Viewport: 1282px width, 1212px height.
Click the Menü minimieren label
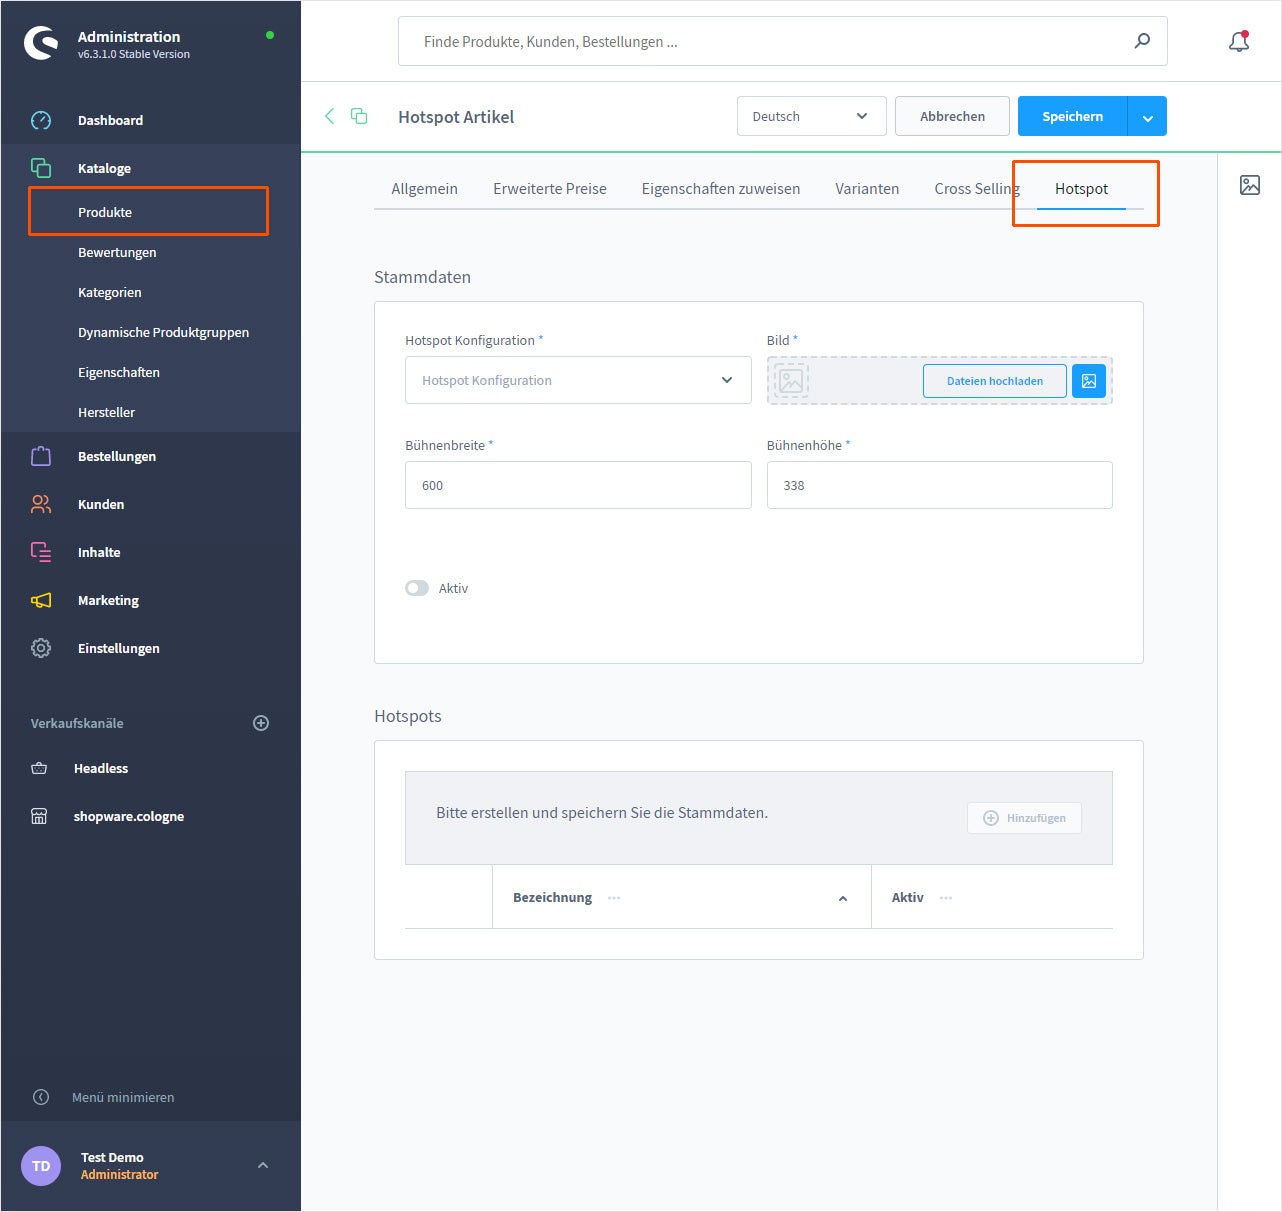pyautogui.click(x=123, y=1097)
